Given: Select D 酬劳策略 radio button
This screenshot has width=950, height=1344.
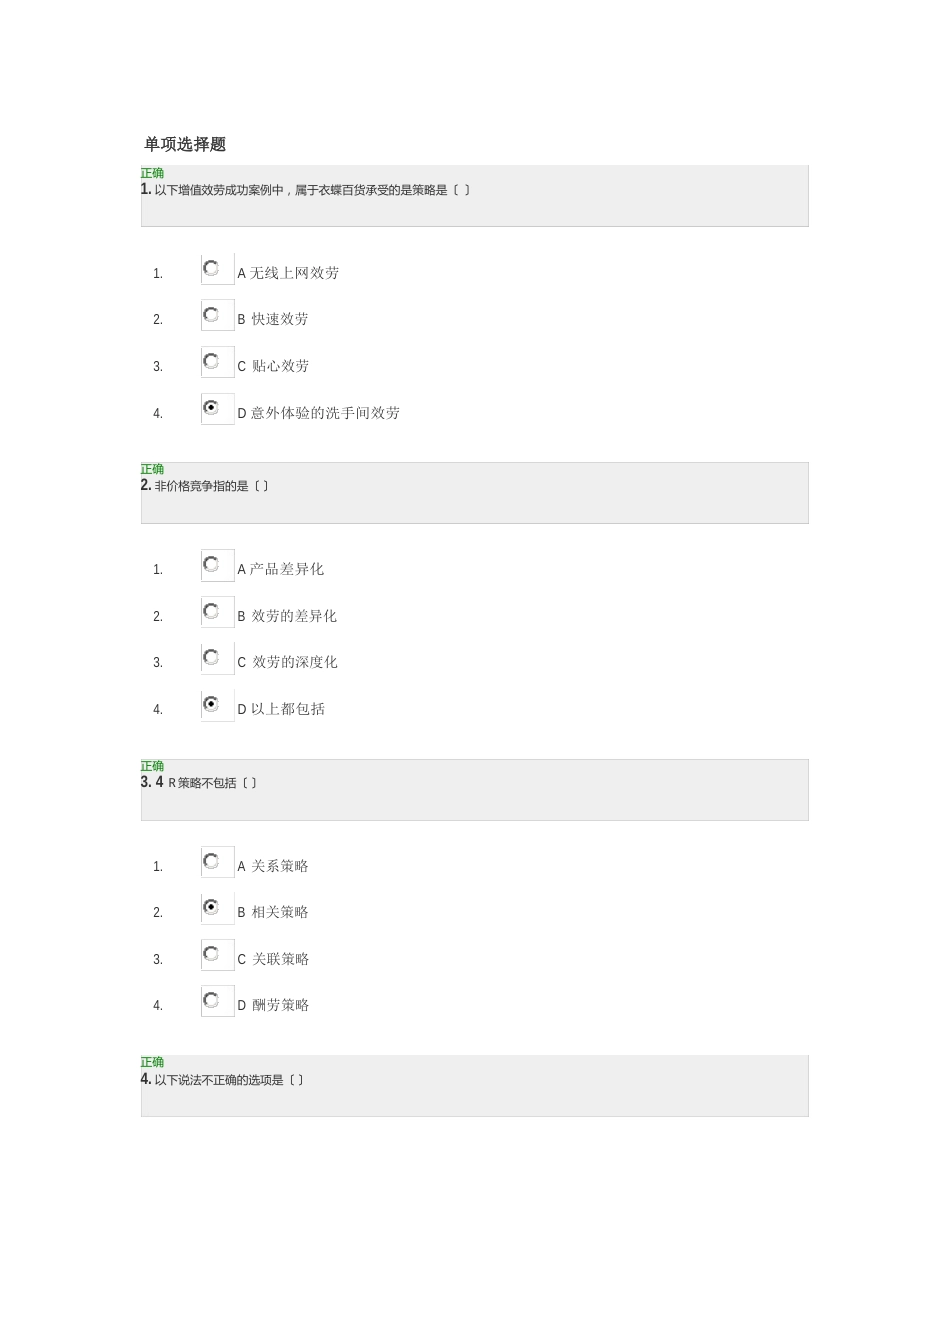Looking at the screenshot, I should 211,1000.
